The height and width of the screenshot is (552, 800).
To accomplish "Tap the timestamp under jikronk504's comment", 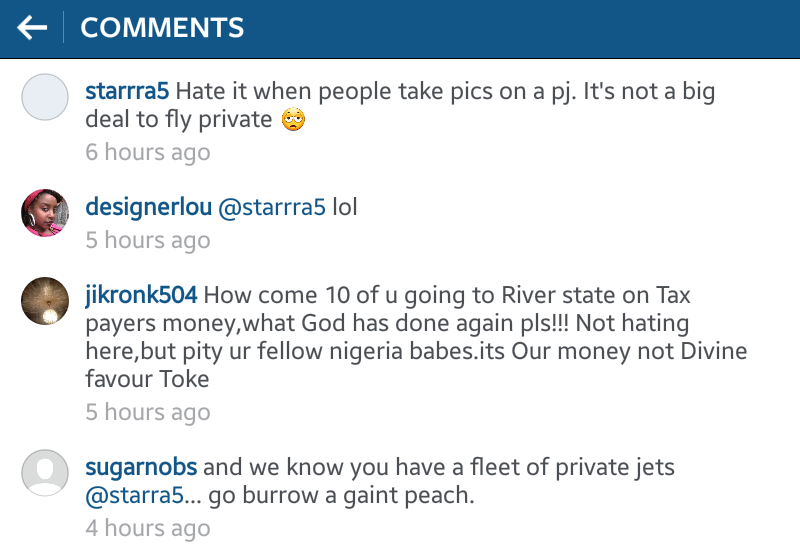I will pyautogui.click(x=148, y=413).
